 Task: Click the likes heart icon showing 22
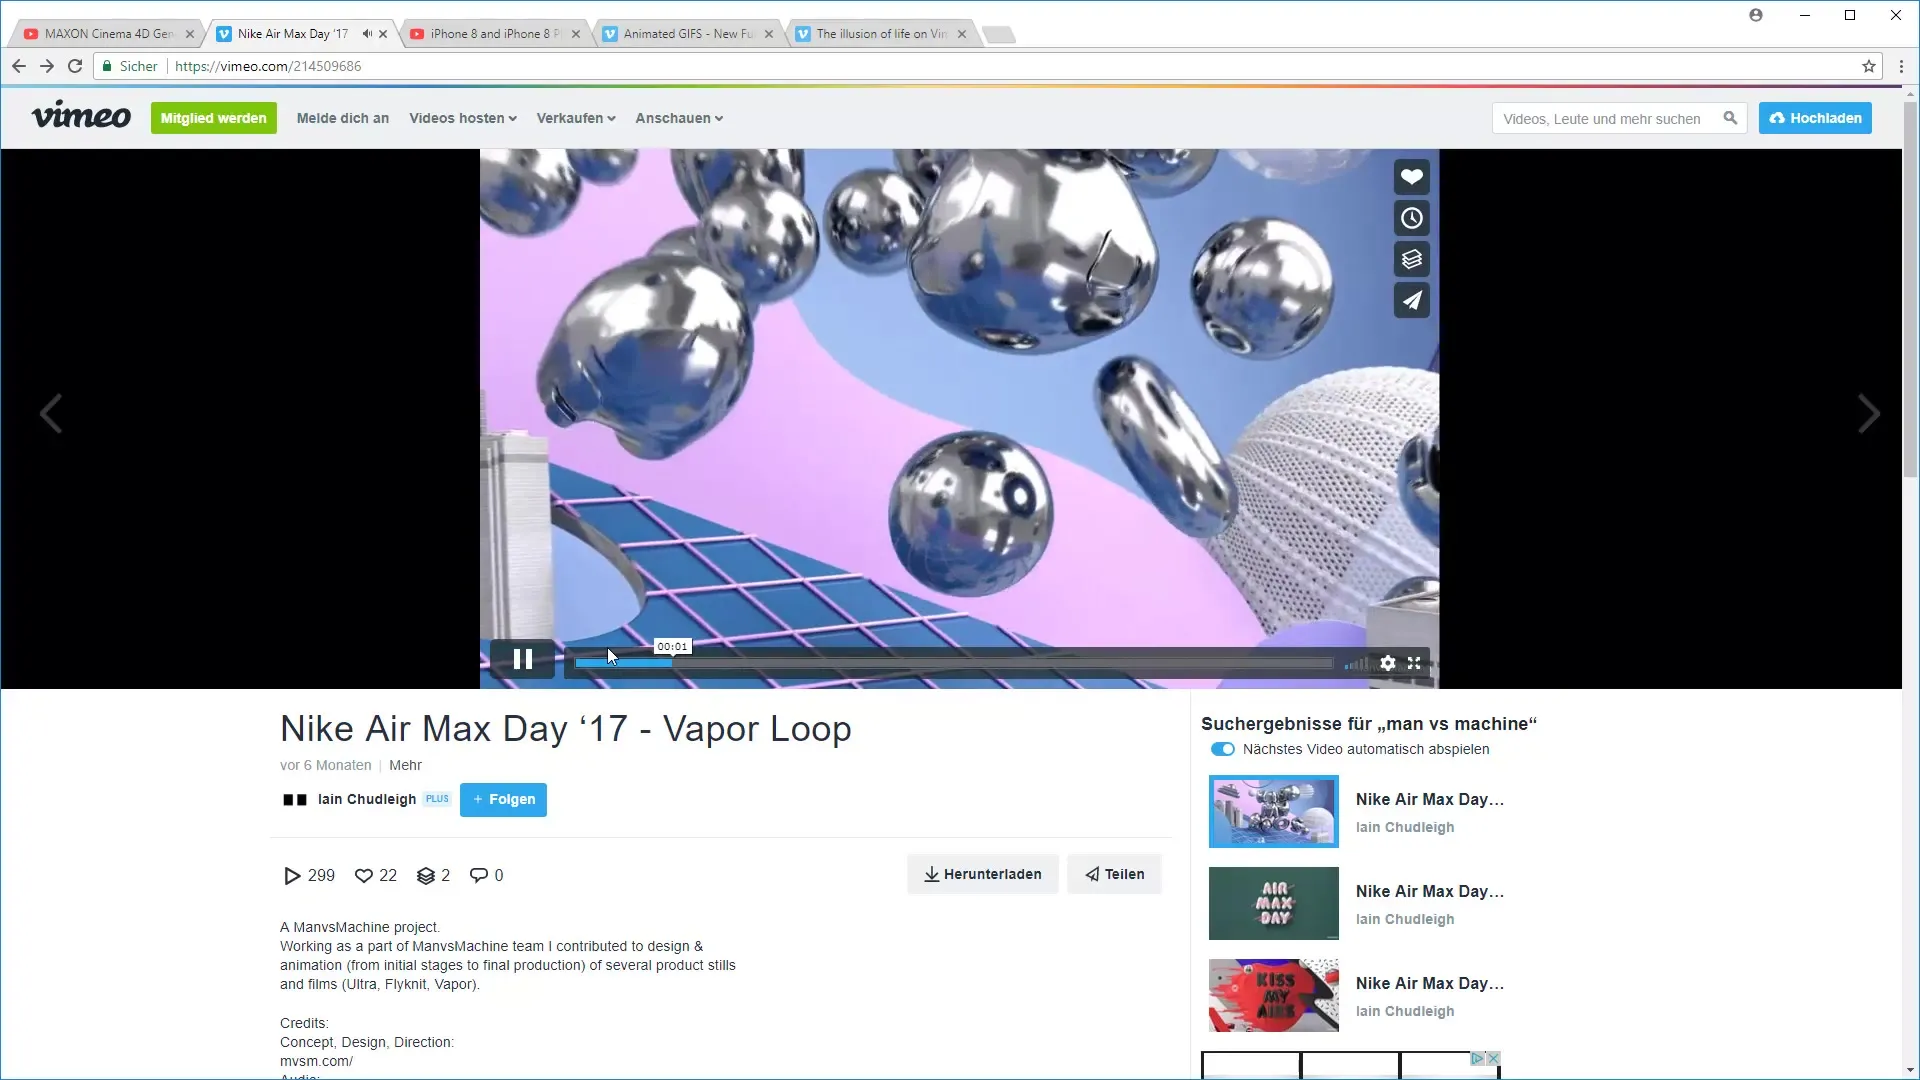pyautogui.click(x=364, y=876)
